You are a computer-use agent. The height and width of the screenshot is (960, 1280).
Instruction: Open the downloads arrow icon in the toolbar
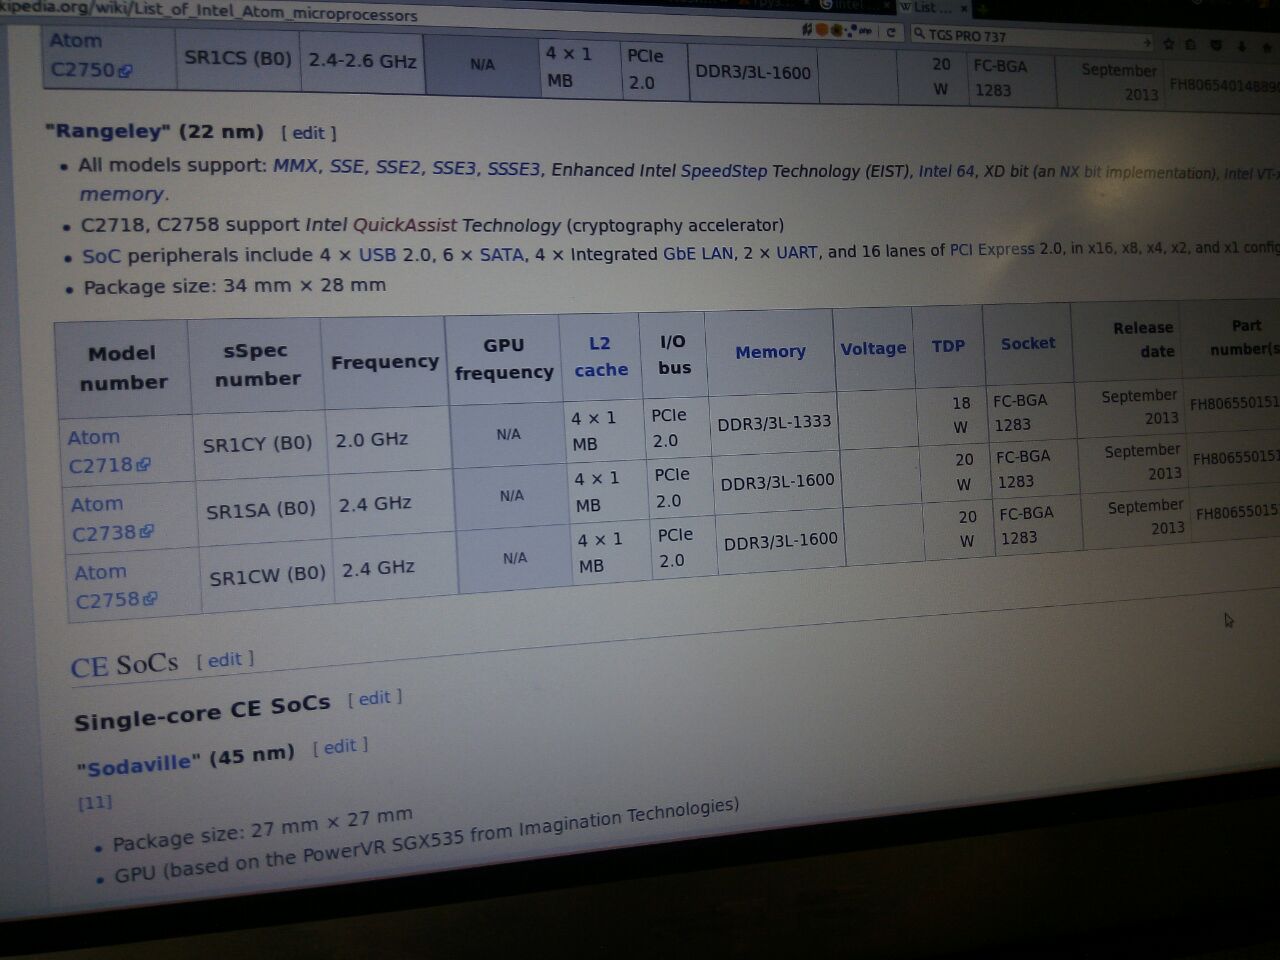pyautogui.click(x=1242, y=47)
